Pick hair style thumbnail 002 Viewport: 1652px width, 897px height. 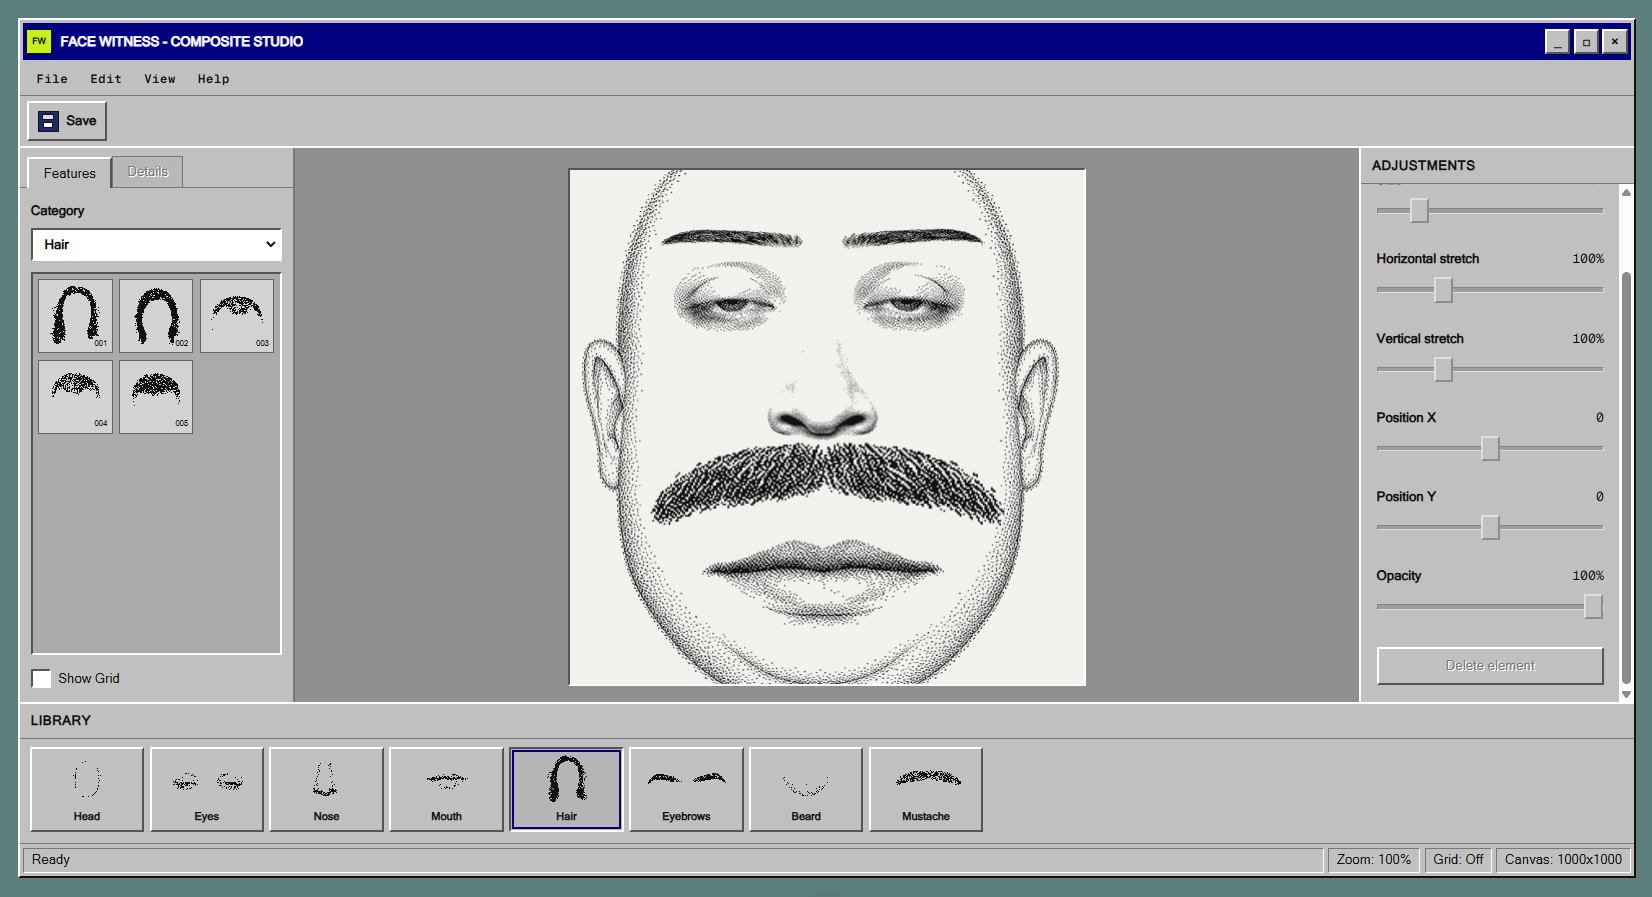(x=156, y=316)
